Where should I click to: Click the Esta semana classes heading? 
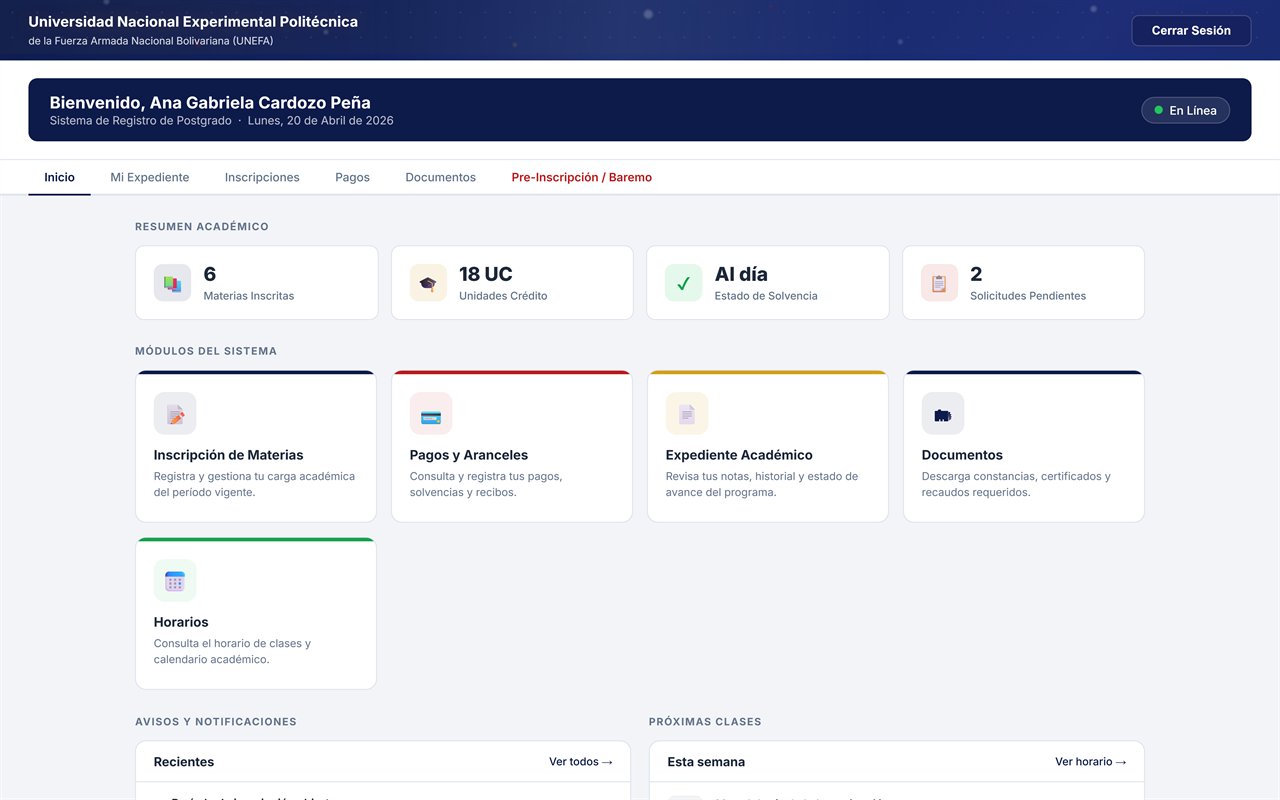pyautogui.click(x=706, y=762)
